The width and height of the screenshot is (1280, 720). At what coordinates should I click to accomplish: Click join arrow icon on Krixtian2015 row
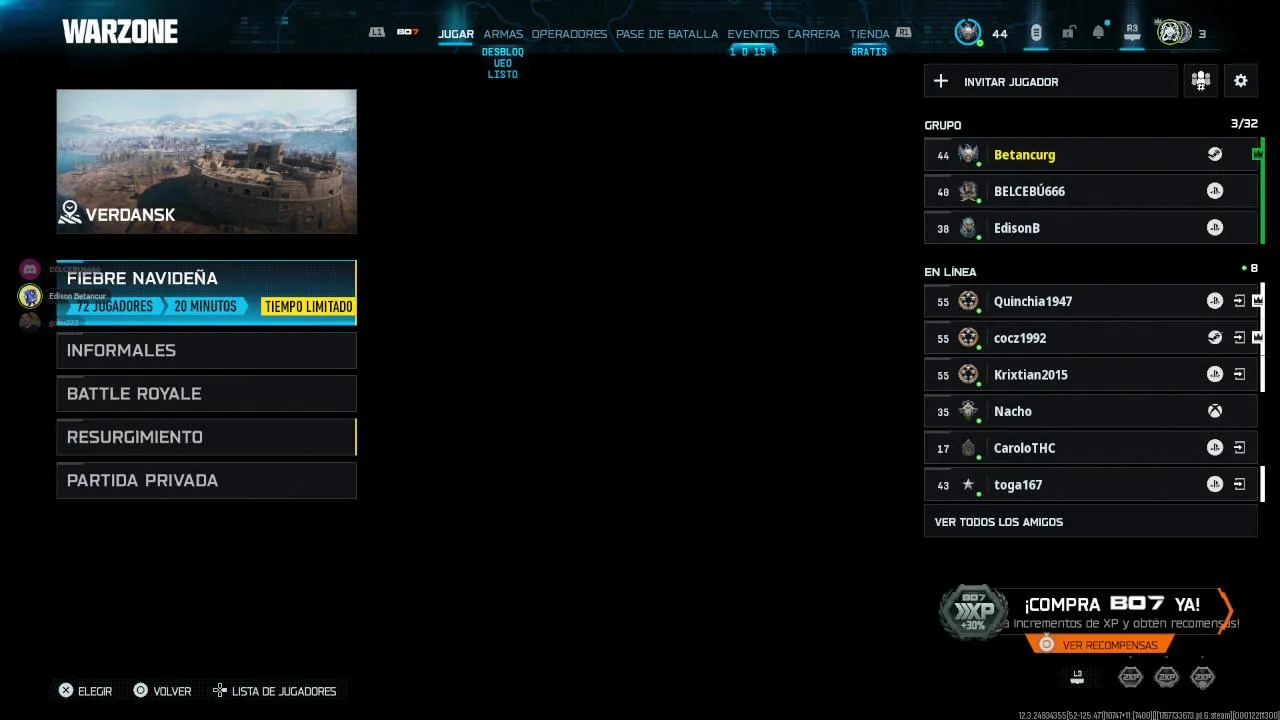pos(1239,374)
